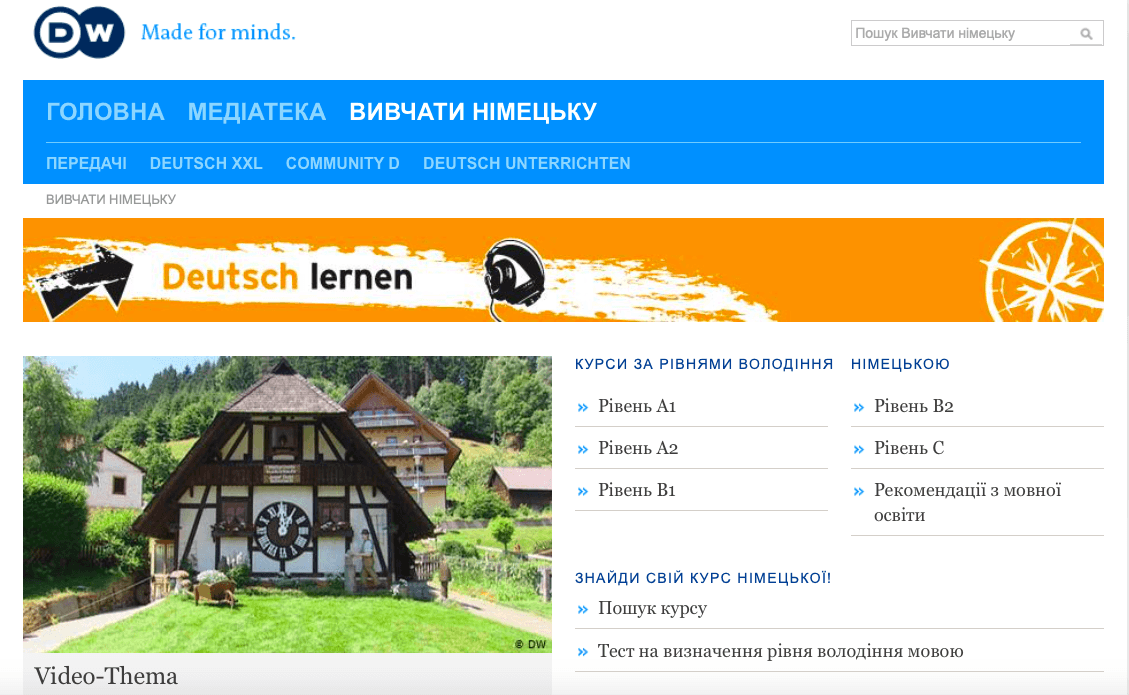
Task: Open the language level placement test link
Action: (x=780, y=651)
